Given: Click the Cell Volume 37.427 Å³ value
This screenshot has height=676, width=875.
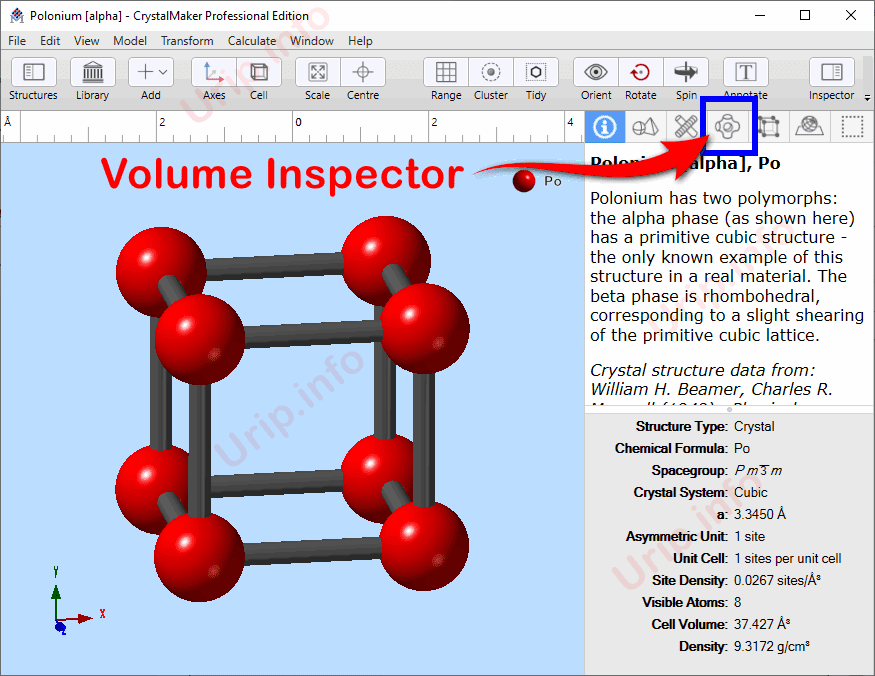Looking at the screenshot, I should [x=762, y=624].
